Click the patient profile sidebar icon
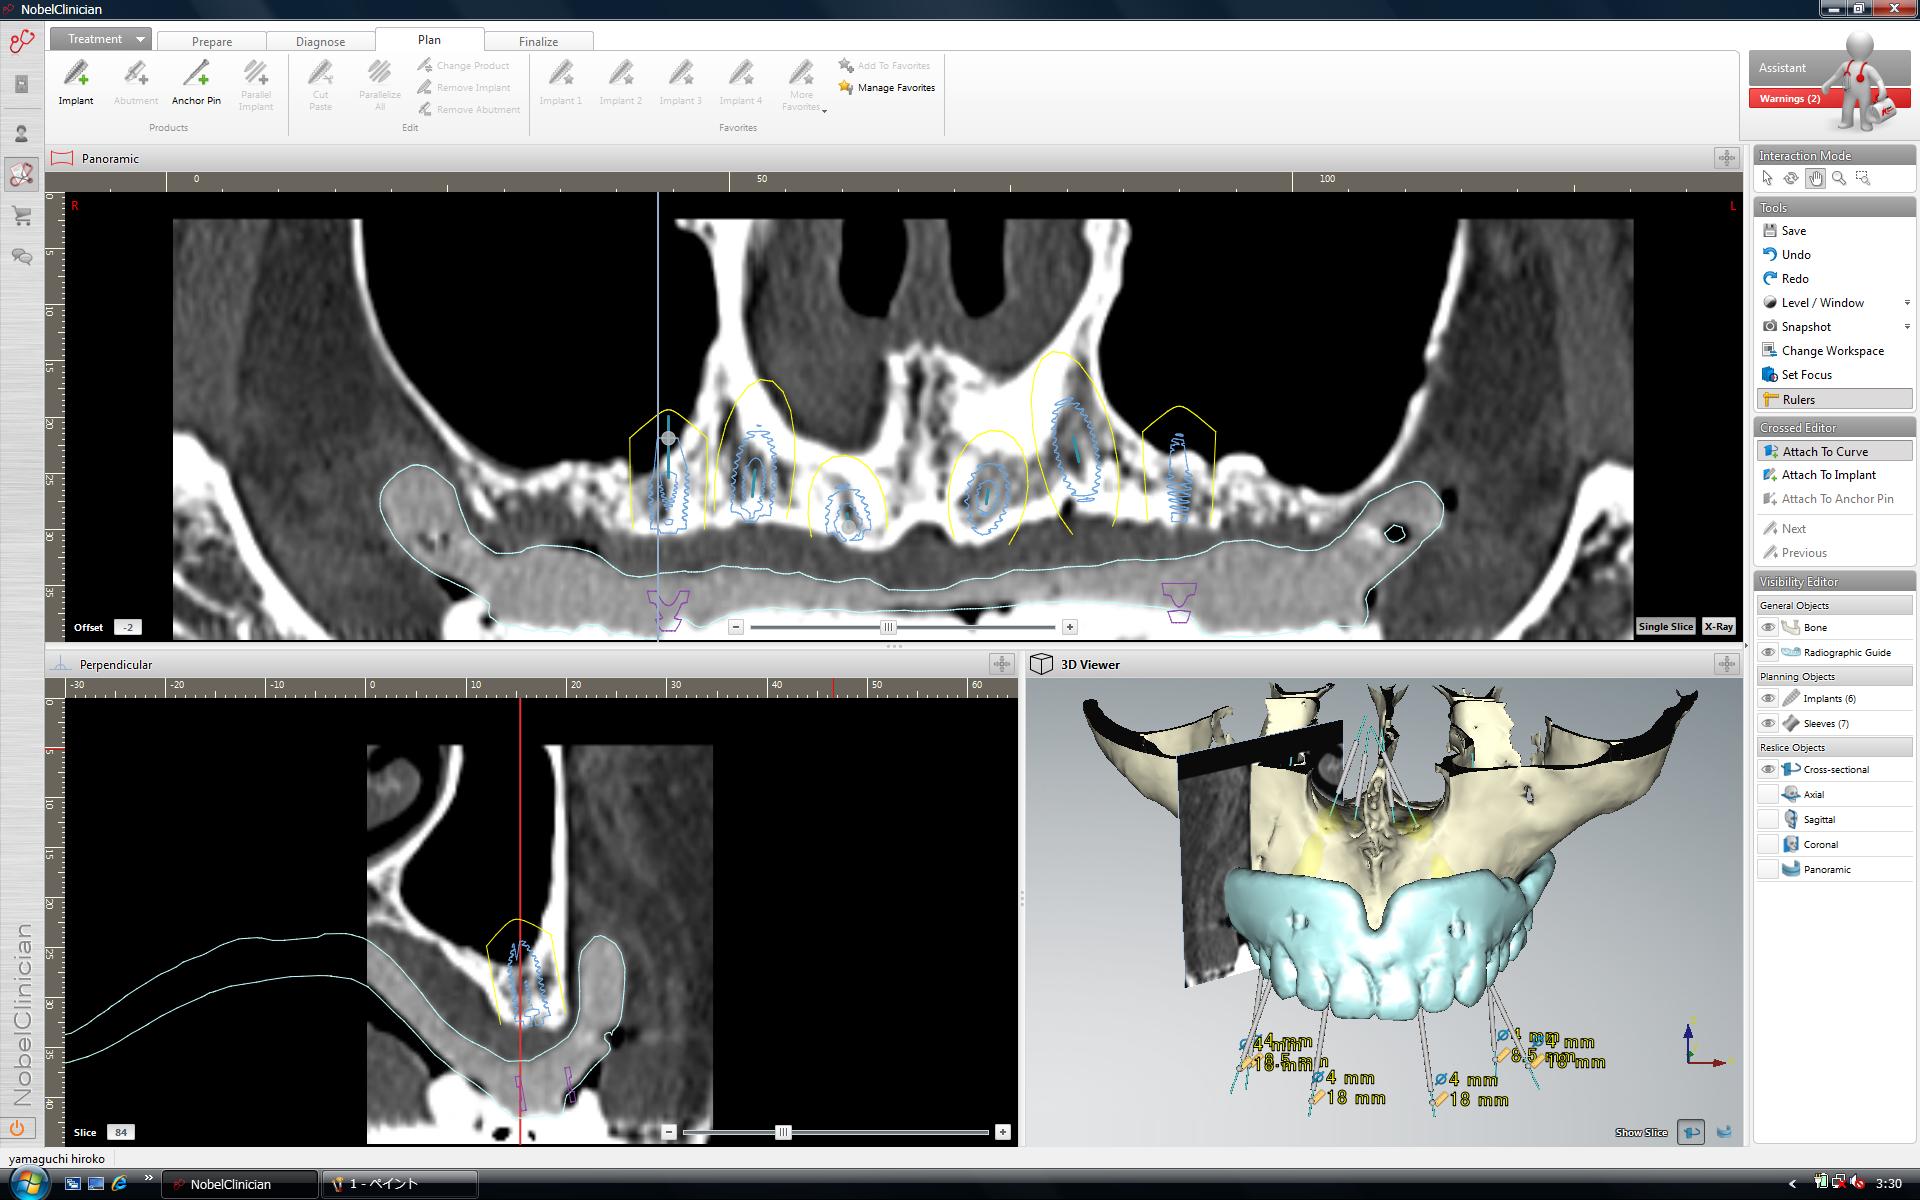This screenshot has width=1920, height=1200. click(x=22, y=134)
